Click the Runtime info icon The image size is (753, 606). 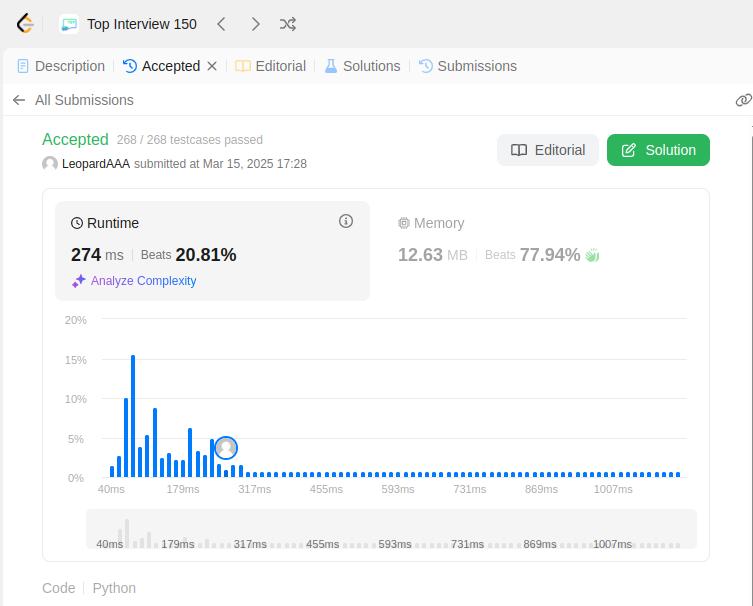346,221
